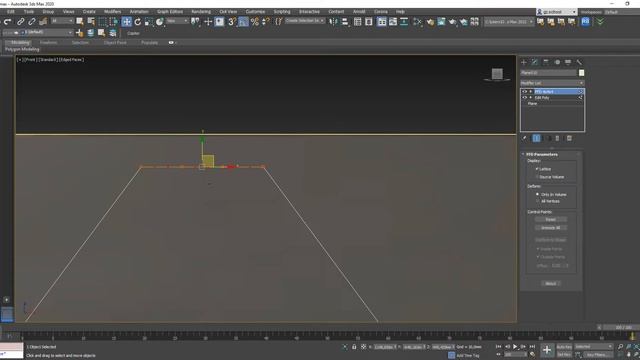Toggle visibility of the FFD modifier

pos(524,92)
